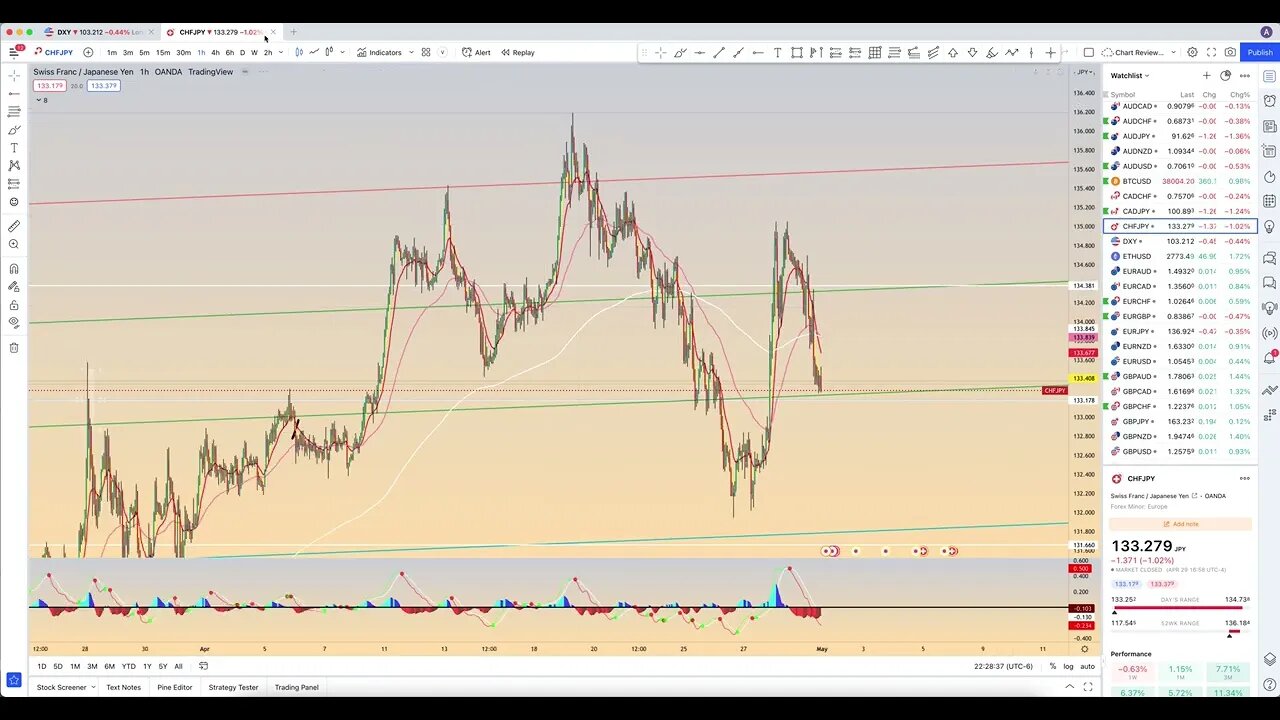The image size is (1280, 720).
Task: Expand chart style dropdown arrow
Action: pos(342,52)
